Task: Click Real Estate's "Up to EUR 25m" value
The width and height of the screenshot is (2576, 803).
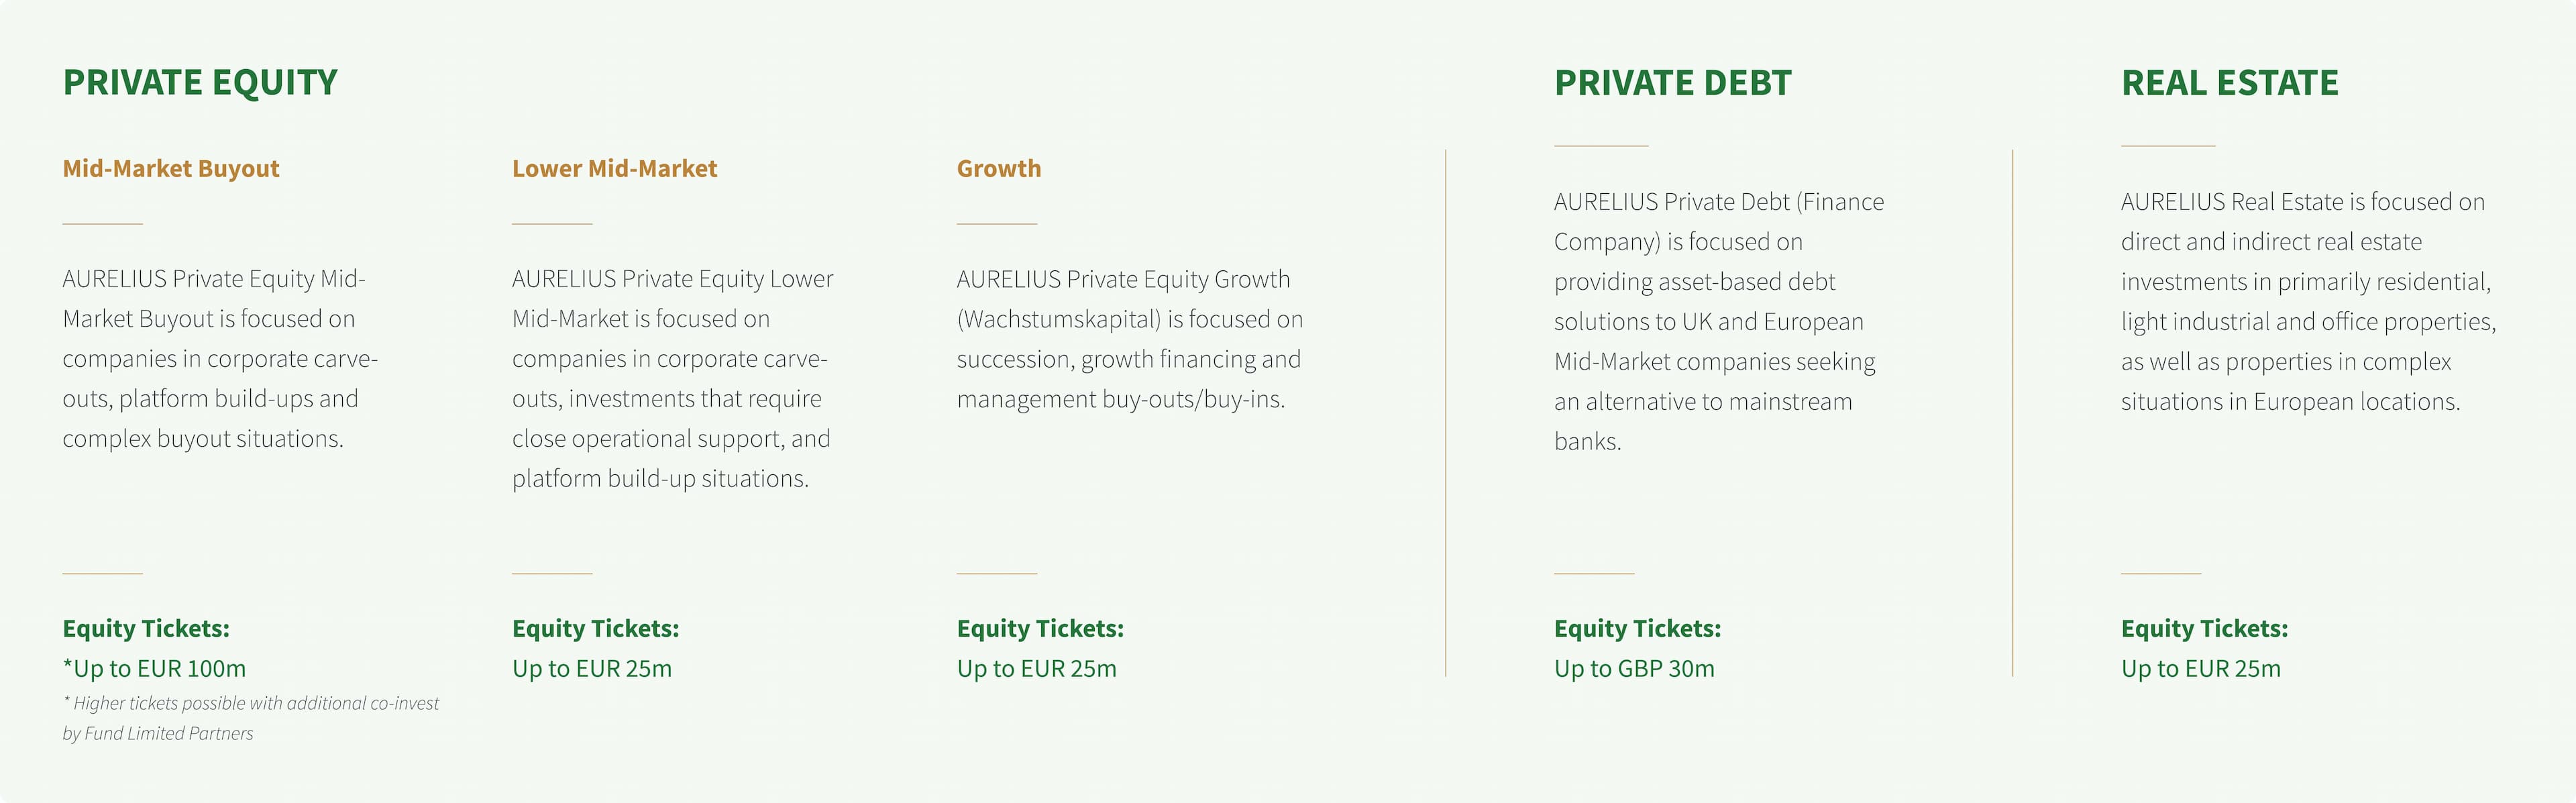Action: click(2200, 668)
